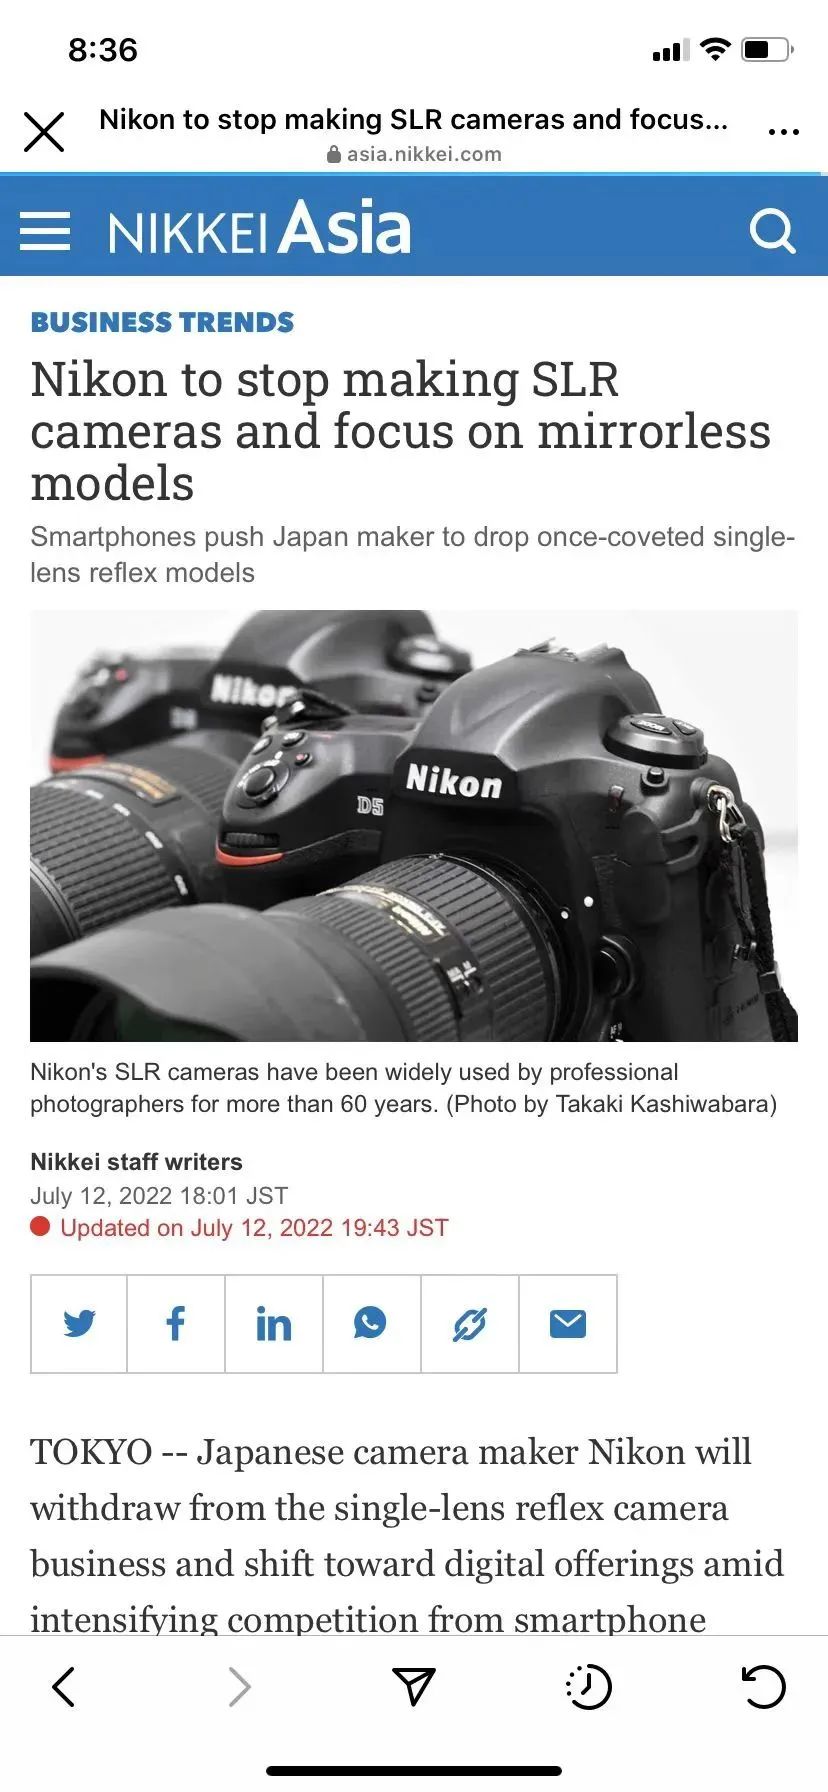Share article via Twitter icon
Screen dimensions: 828x1792
pos(79,1323)
